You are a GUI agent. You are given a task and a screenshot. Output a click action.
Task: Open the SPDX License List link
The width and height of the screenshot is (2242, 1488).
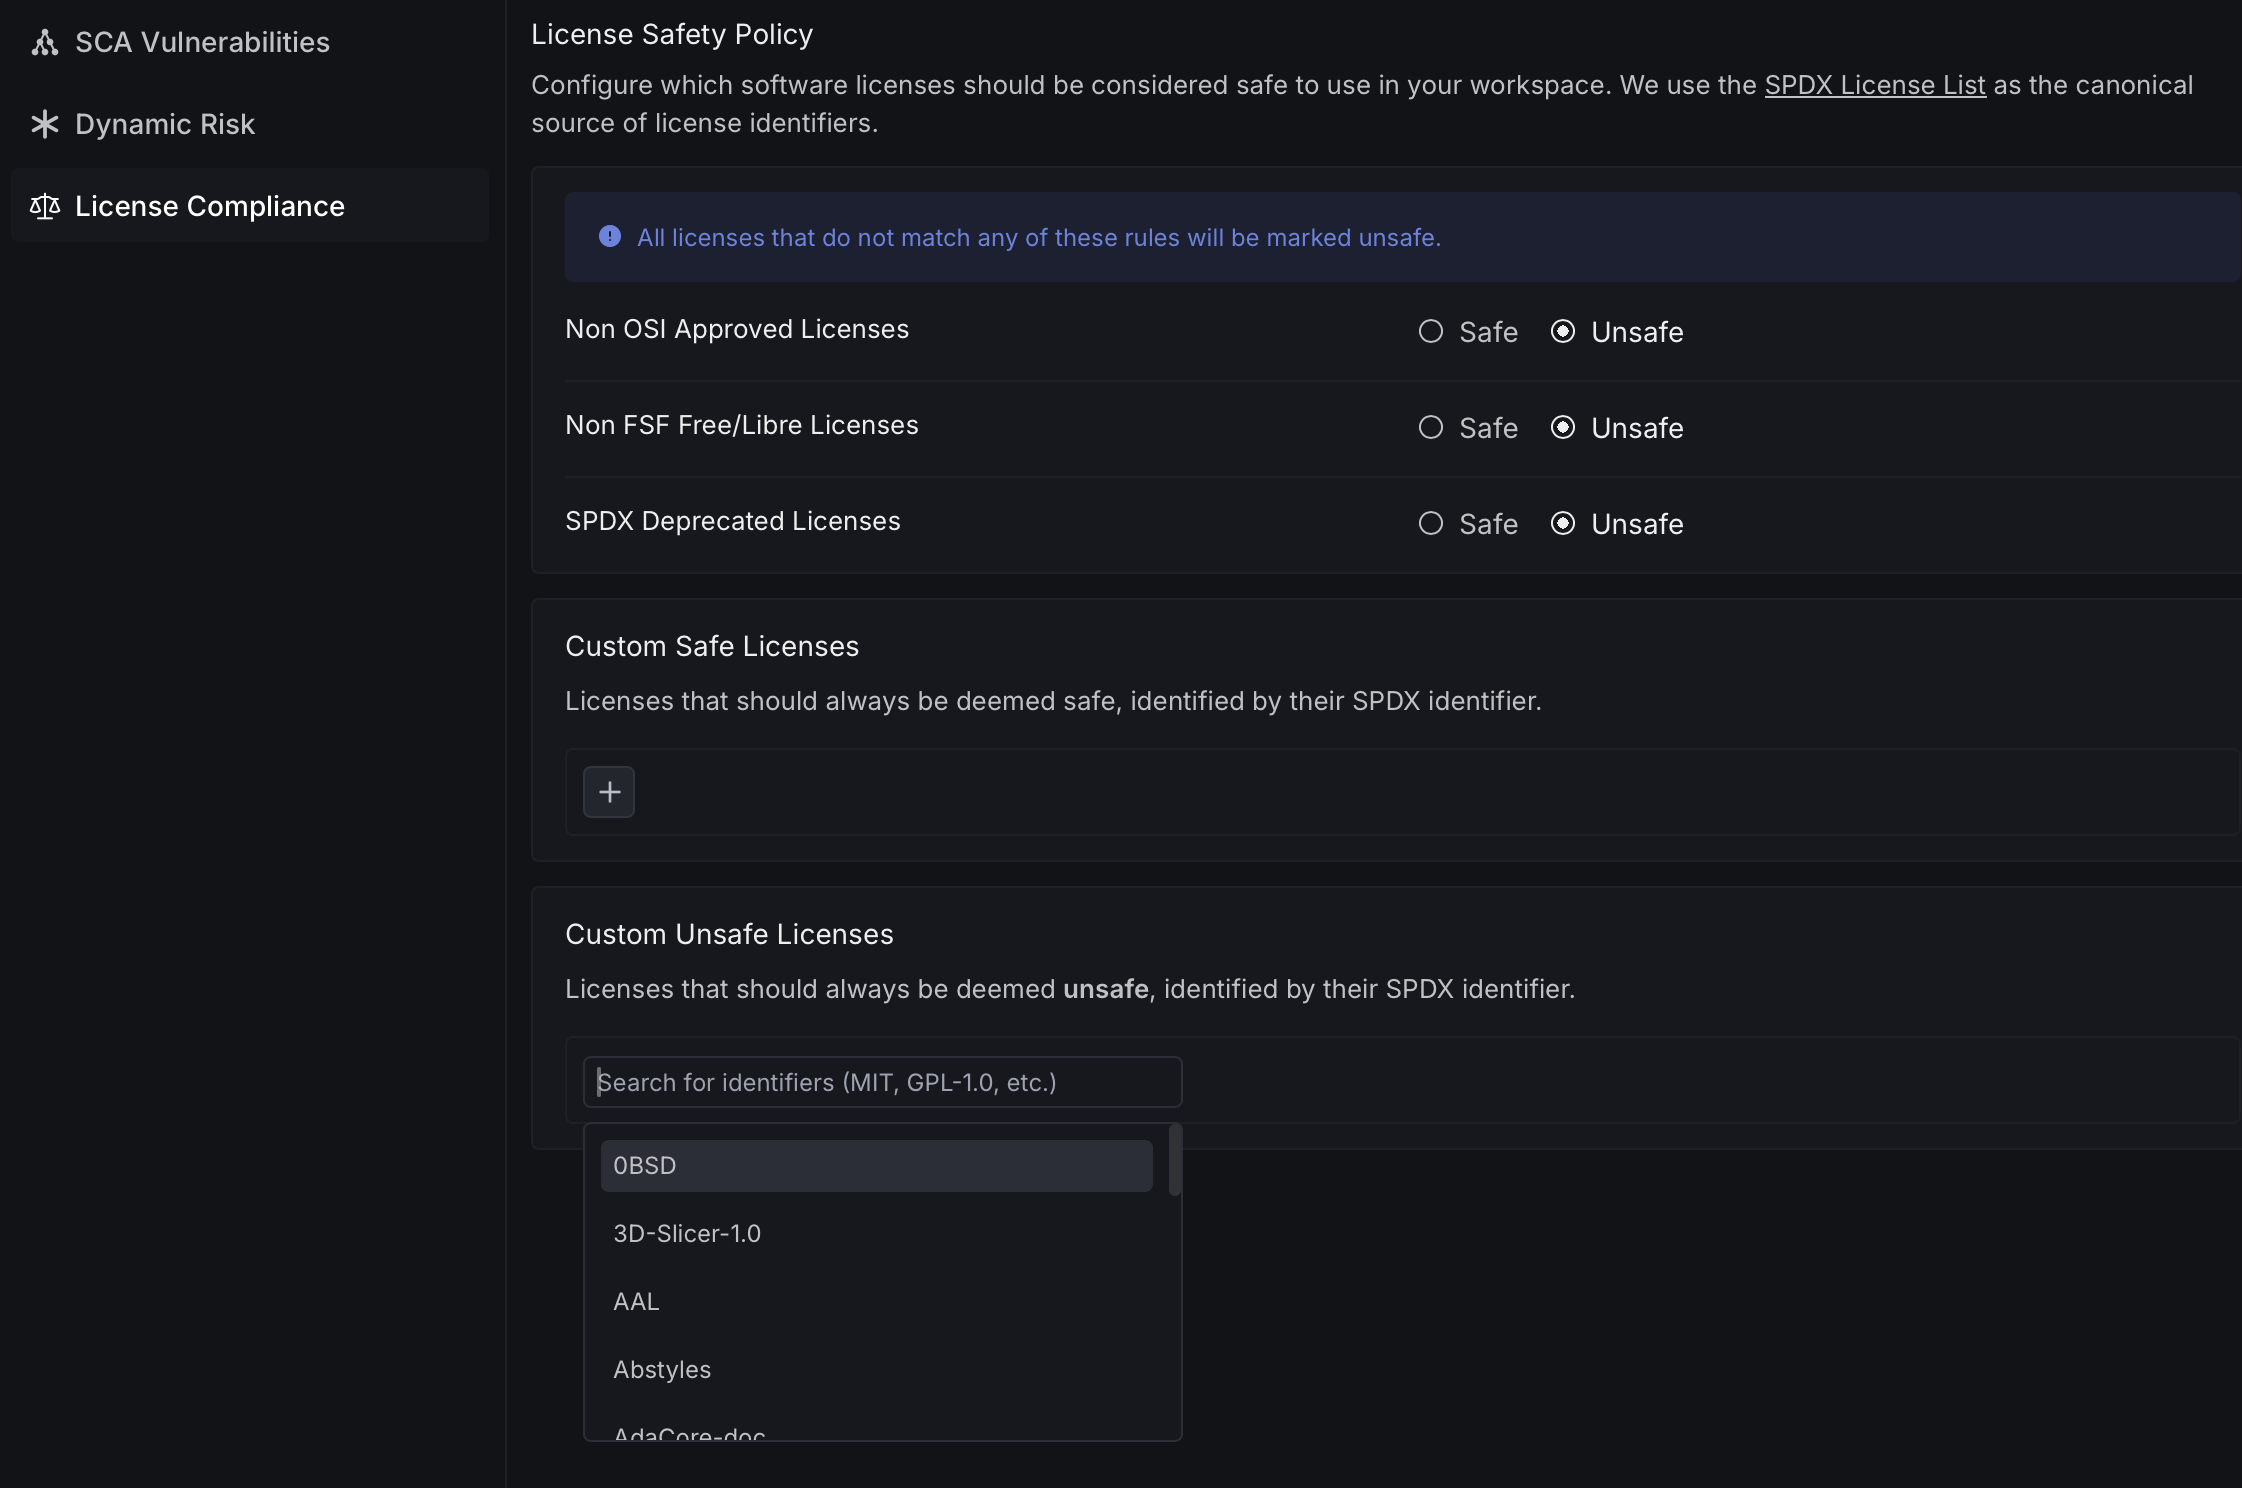[x=1874, y=85]
